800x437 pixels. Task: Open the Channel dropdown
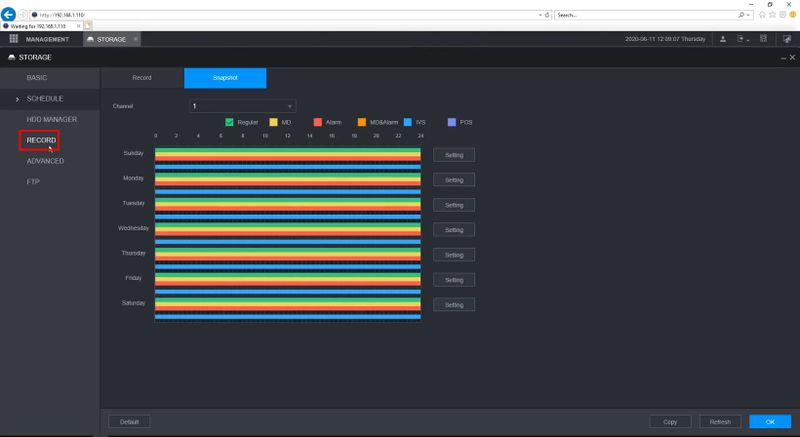click(x=242, y=106)
